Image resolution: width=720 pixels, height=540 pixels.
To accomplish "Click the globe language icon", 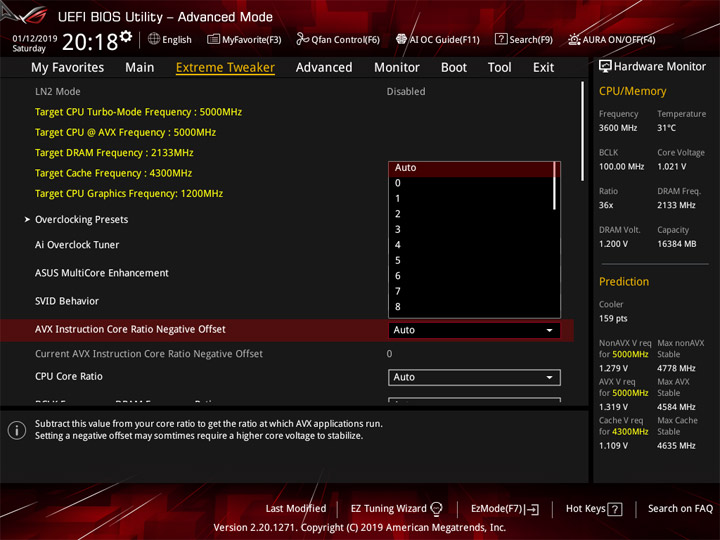I will 154,39.
